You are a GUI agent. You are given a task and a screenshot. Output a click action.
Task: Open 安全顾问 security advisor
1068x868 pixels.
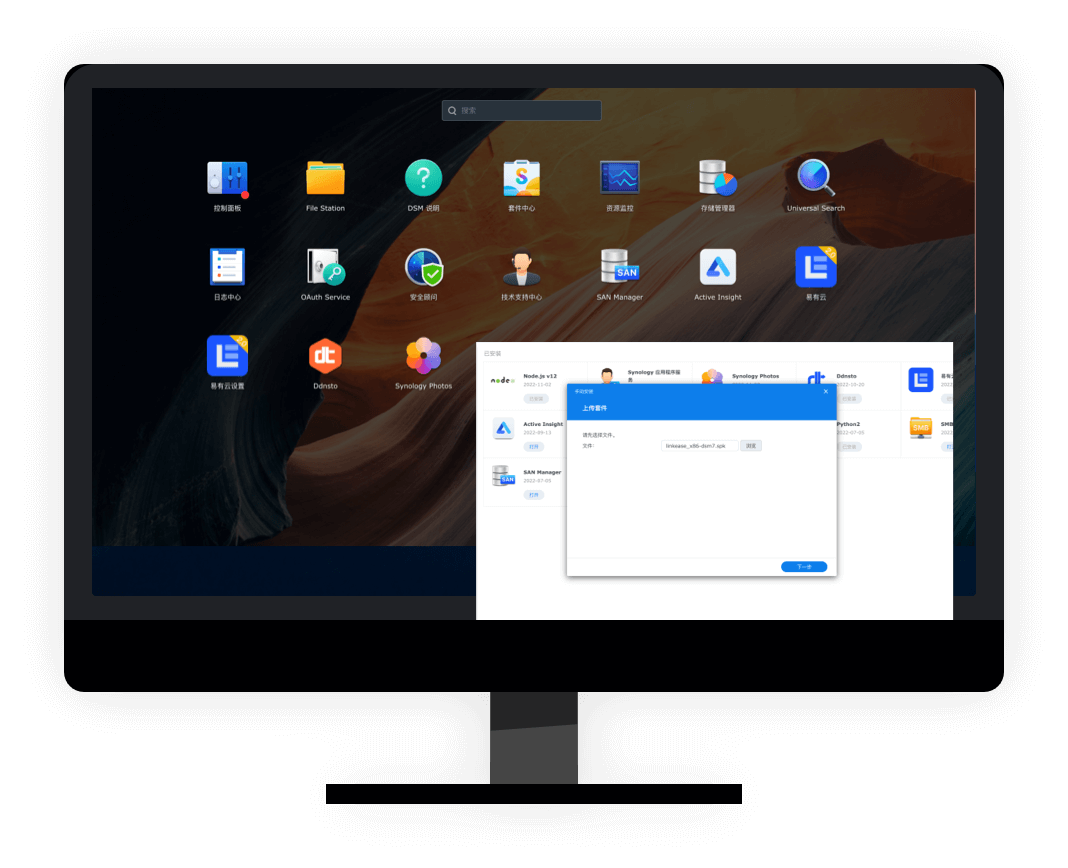pyautogui.click(x=423, y=268)
